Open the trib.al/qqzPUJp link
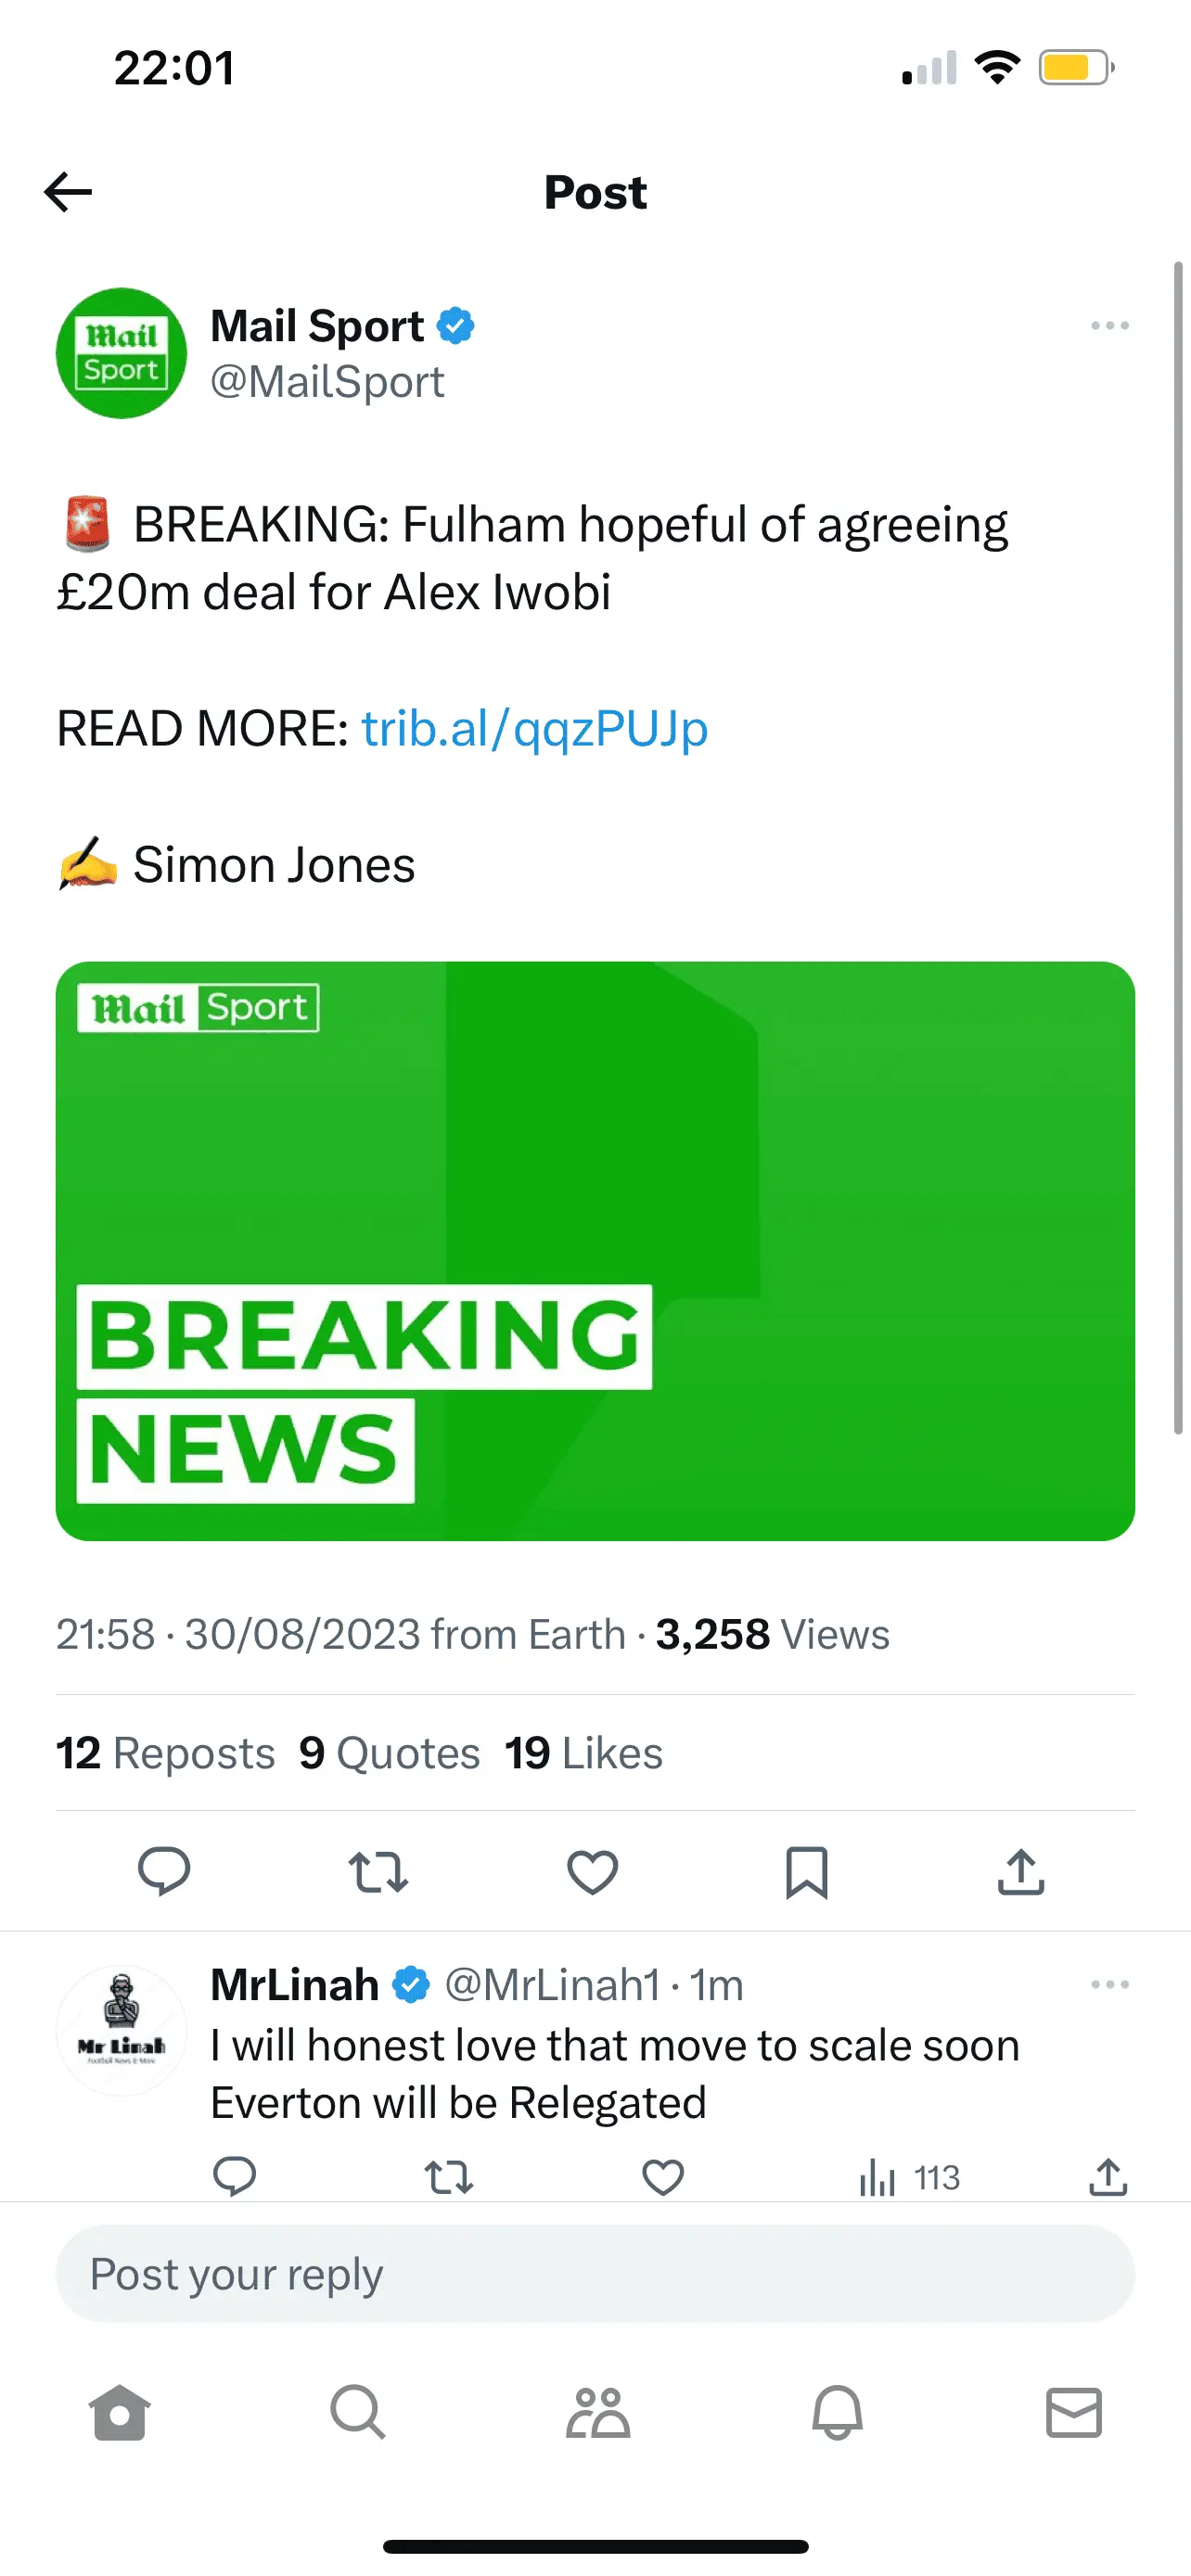 tap(534, 728)
